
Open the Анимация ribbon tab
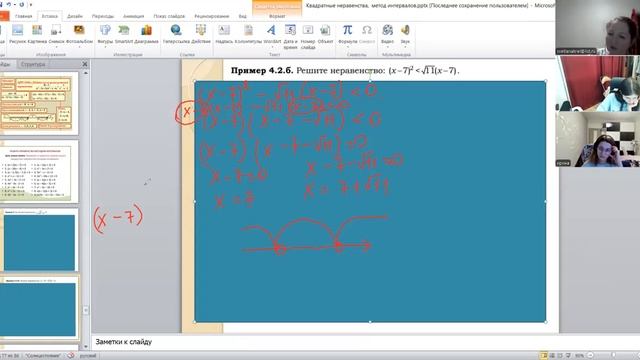(133, 16)
